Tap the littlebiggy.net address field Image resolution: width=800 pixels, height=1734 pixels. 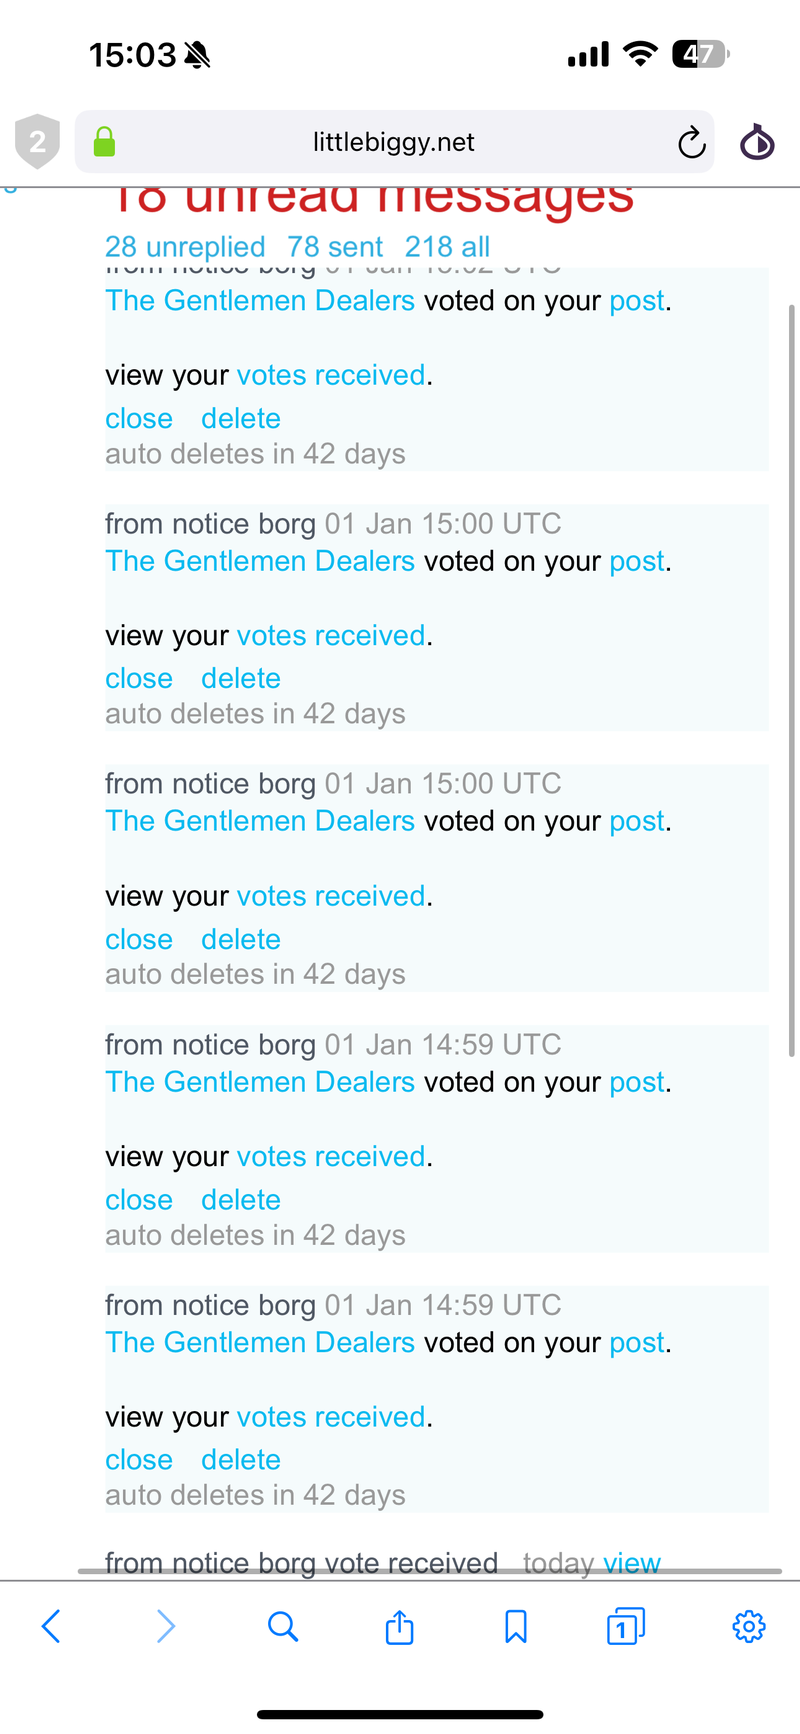393,142
